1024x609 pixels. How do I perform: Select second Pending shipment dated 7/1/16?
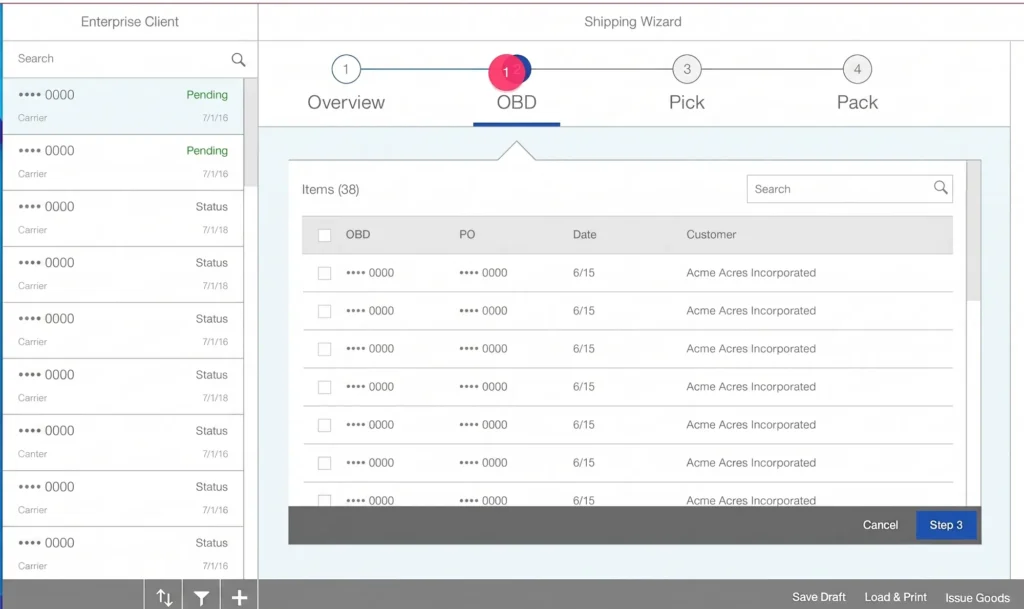pos(123,163)
